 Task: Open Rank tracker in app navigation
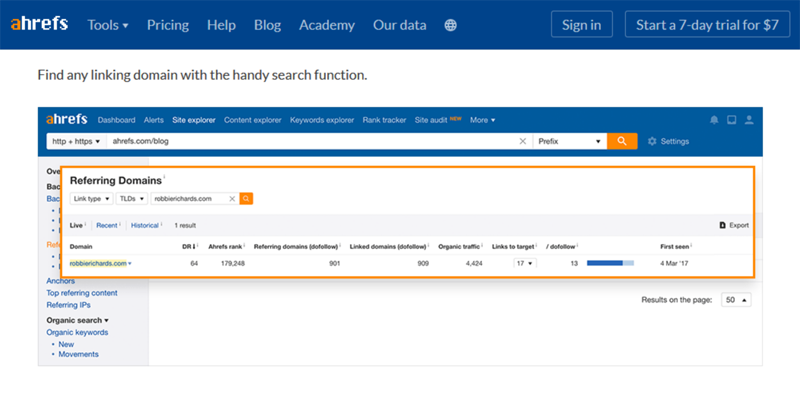tap(384, 120)
